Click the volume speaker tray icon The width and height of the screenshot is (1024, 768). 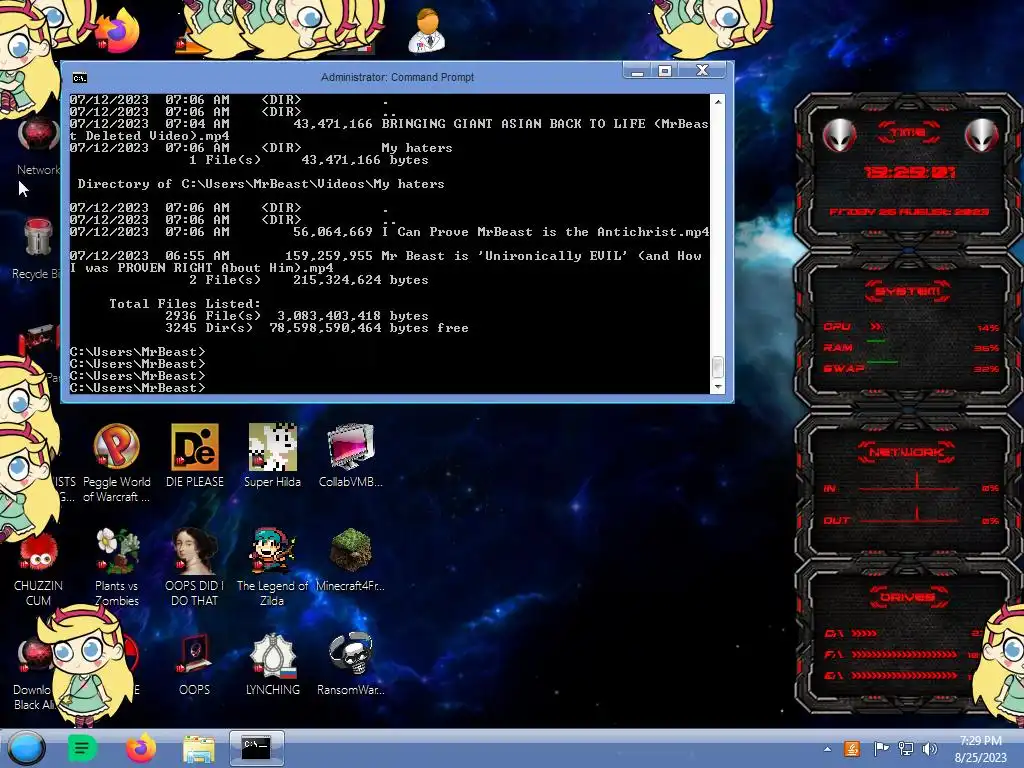[x=930, y=748]
